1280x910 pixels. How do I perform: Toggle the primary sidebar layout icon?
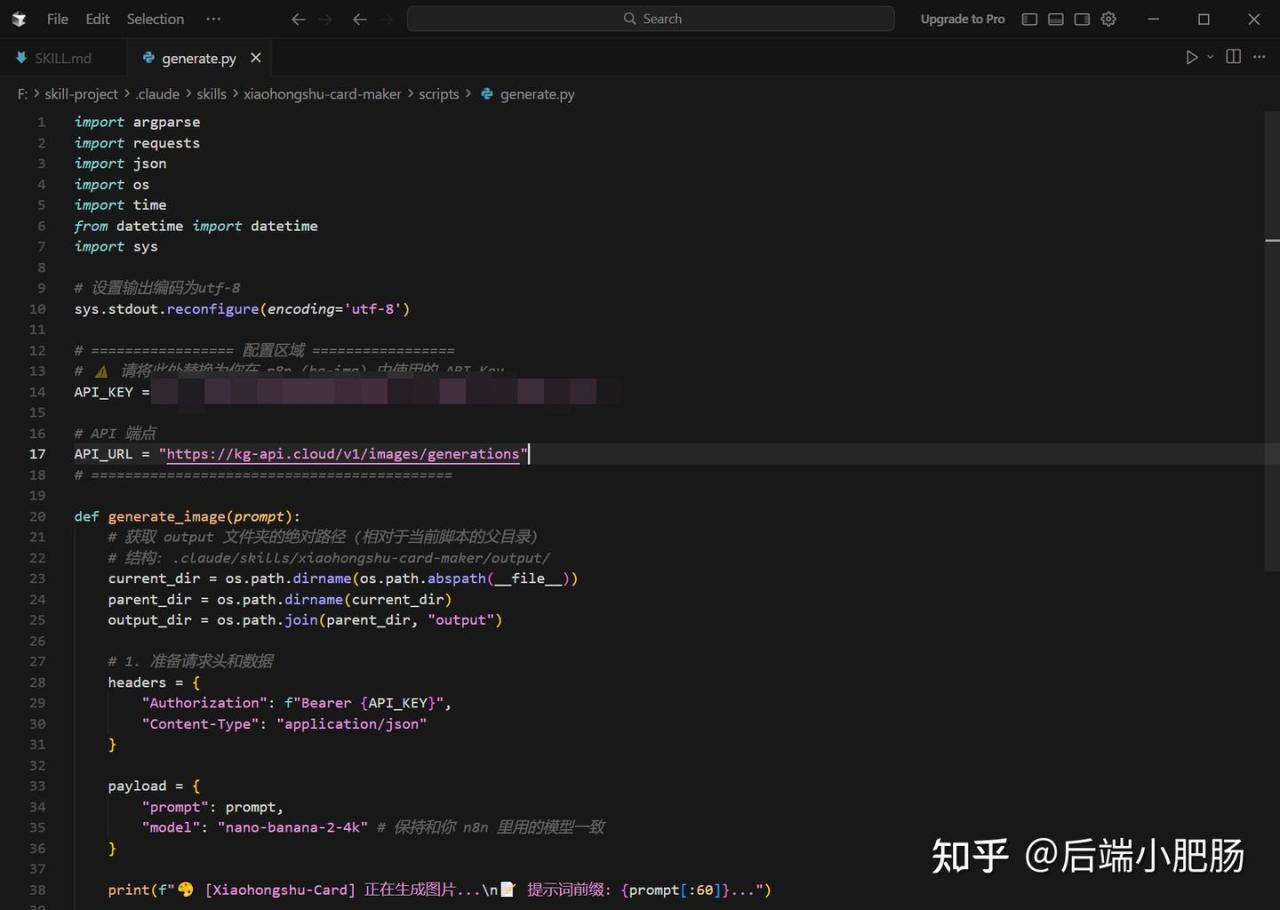(x=1029, y=19)
